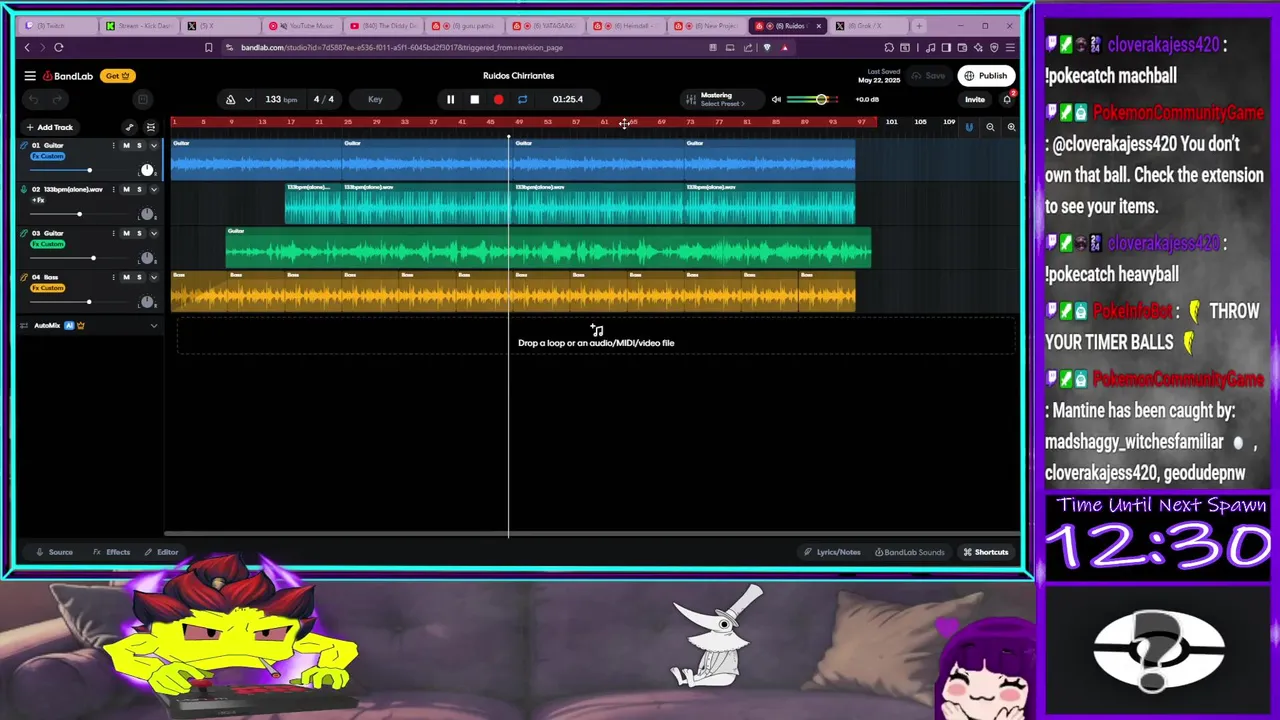
Task: Add Fx to track 02
Action: [x=39, y=200]
